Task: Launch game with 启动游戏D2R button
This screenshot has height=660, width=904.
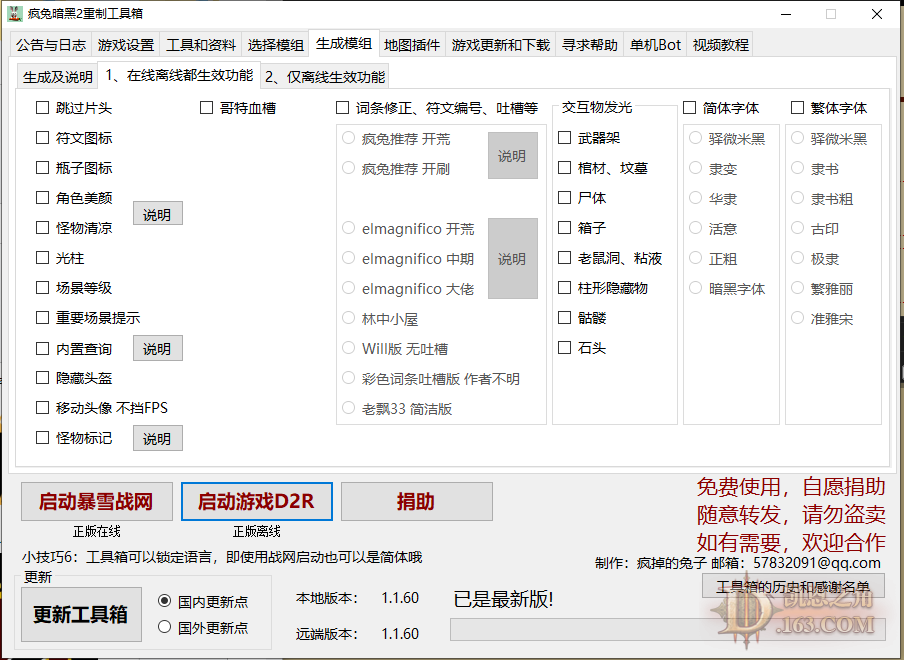Action: (x=257, y=501)
